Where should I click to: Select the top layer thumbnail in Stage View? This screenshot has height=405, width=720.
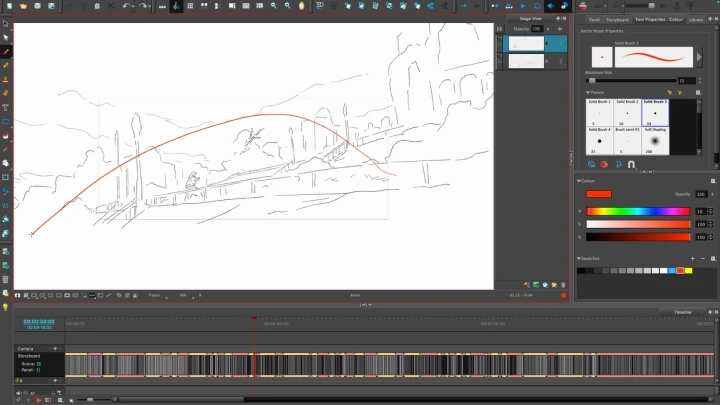(x=527, y=44)
